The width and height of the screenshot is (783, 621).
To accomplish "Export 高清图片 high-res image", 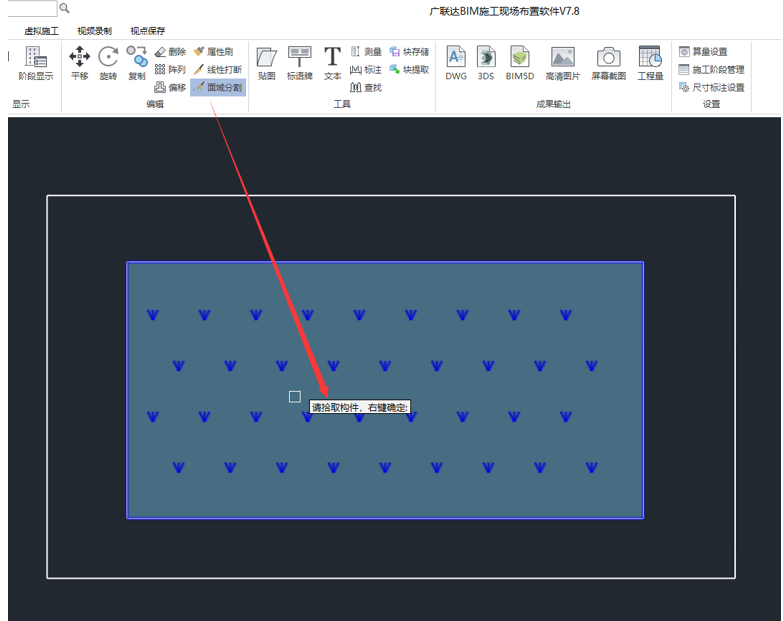I will pos(563,63).
